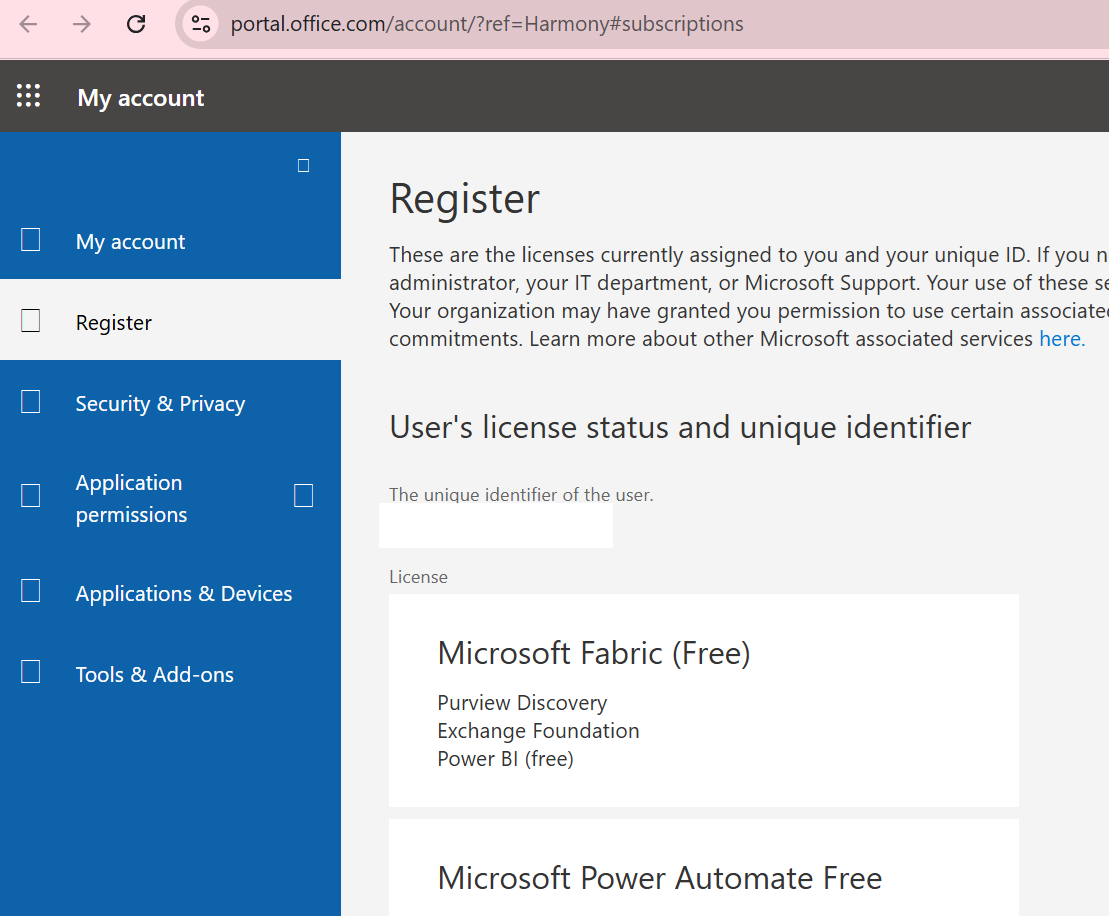Open the Microsoft 365 app launcher grid

coord(28,96)
